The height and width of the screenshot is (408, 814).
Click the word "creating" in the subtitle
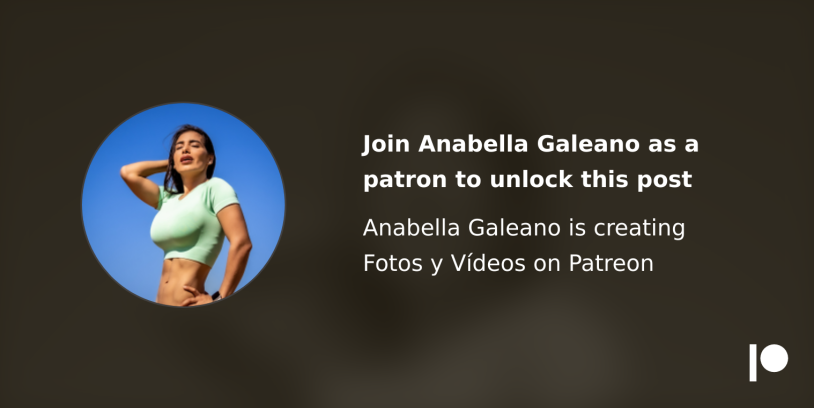pyautogui.click(x=639, y=228)
